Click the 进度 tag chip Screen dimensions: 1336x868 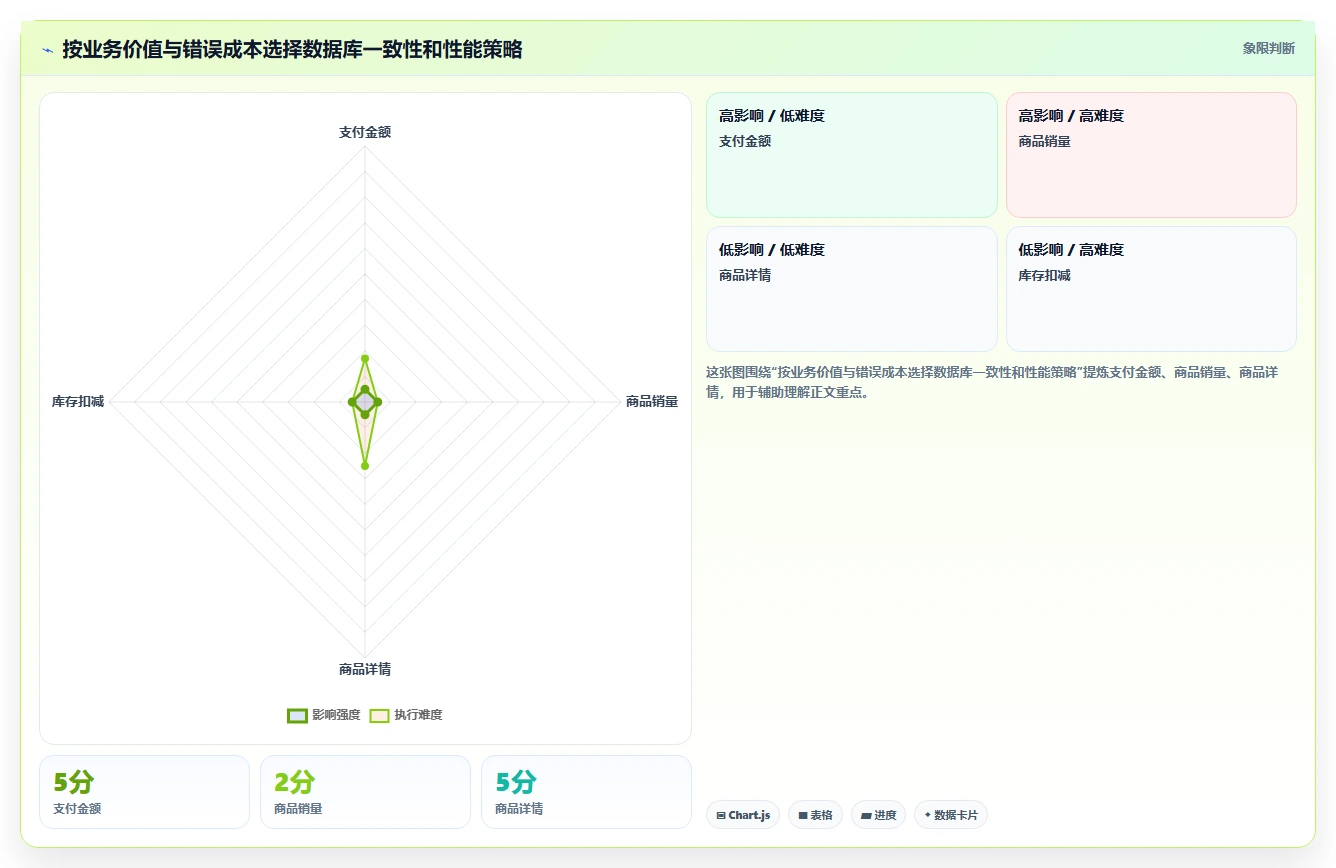coord(878,815)
